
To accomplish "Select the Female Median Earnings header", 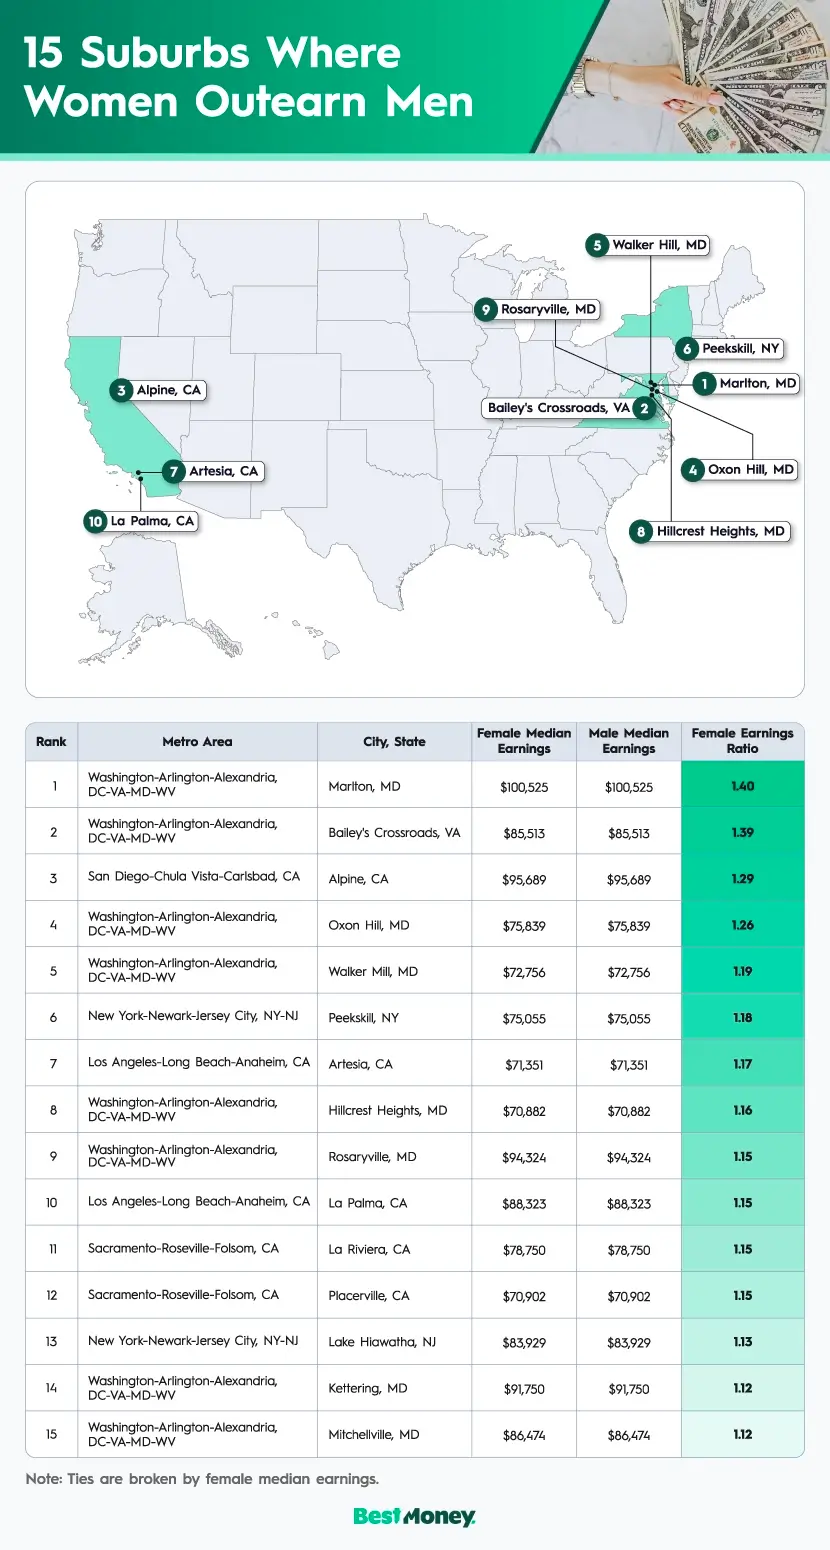I will click(524, 741).
